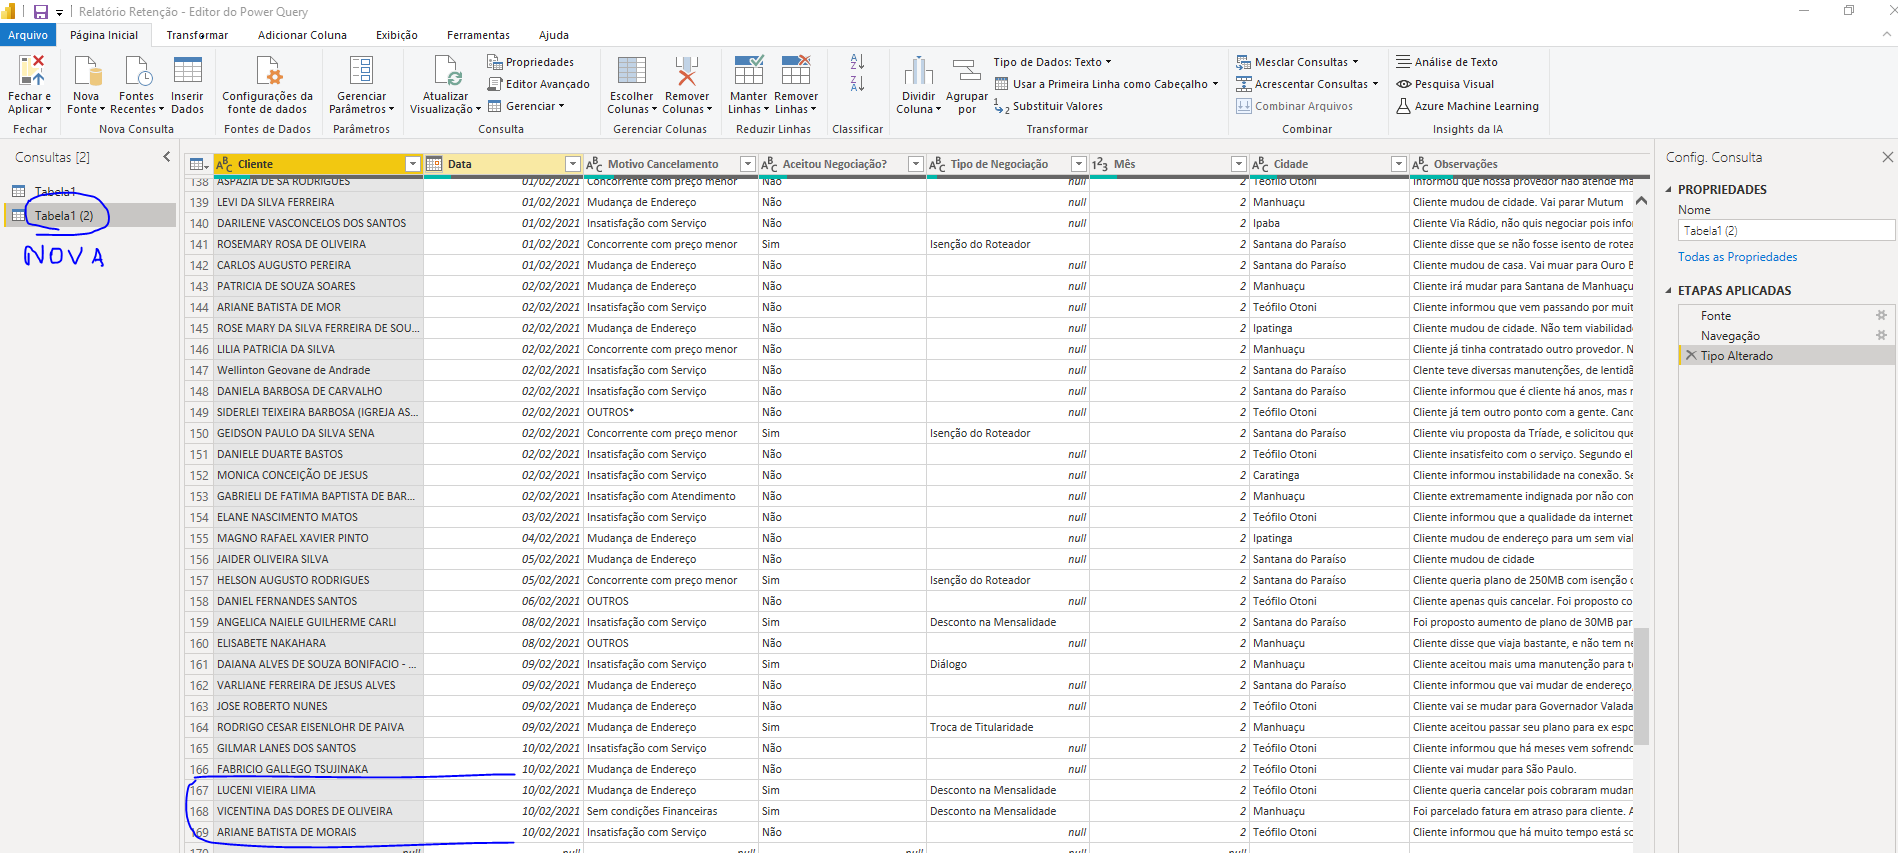Open Motivo Cancelamento filter dropdown
The width and height of the screenshot is (1899, 853).
coord(747,164)
